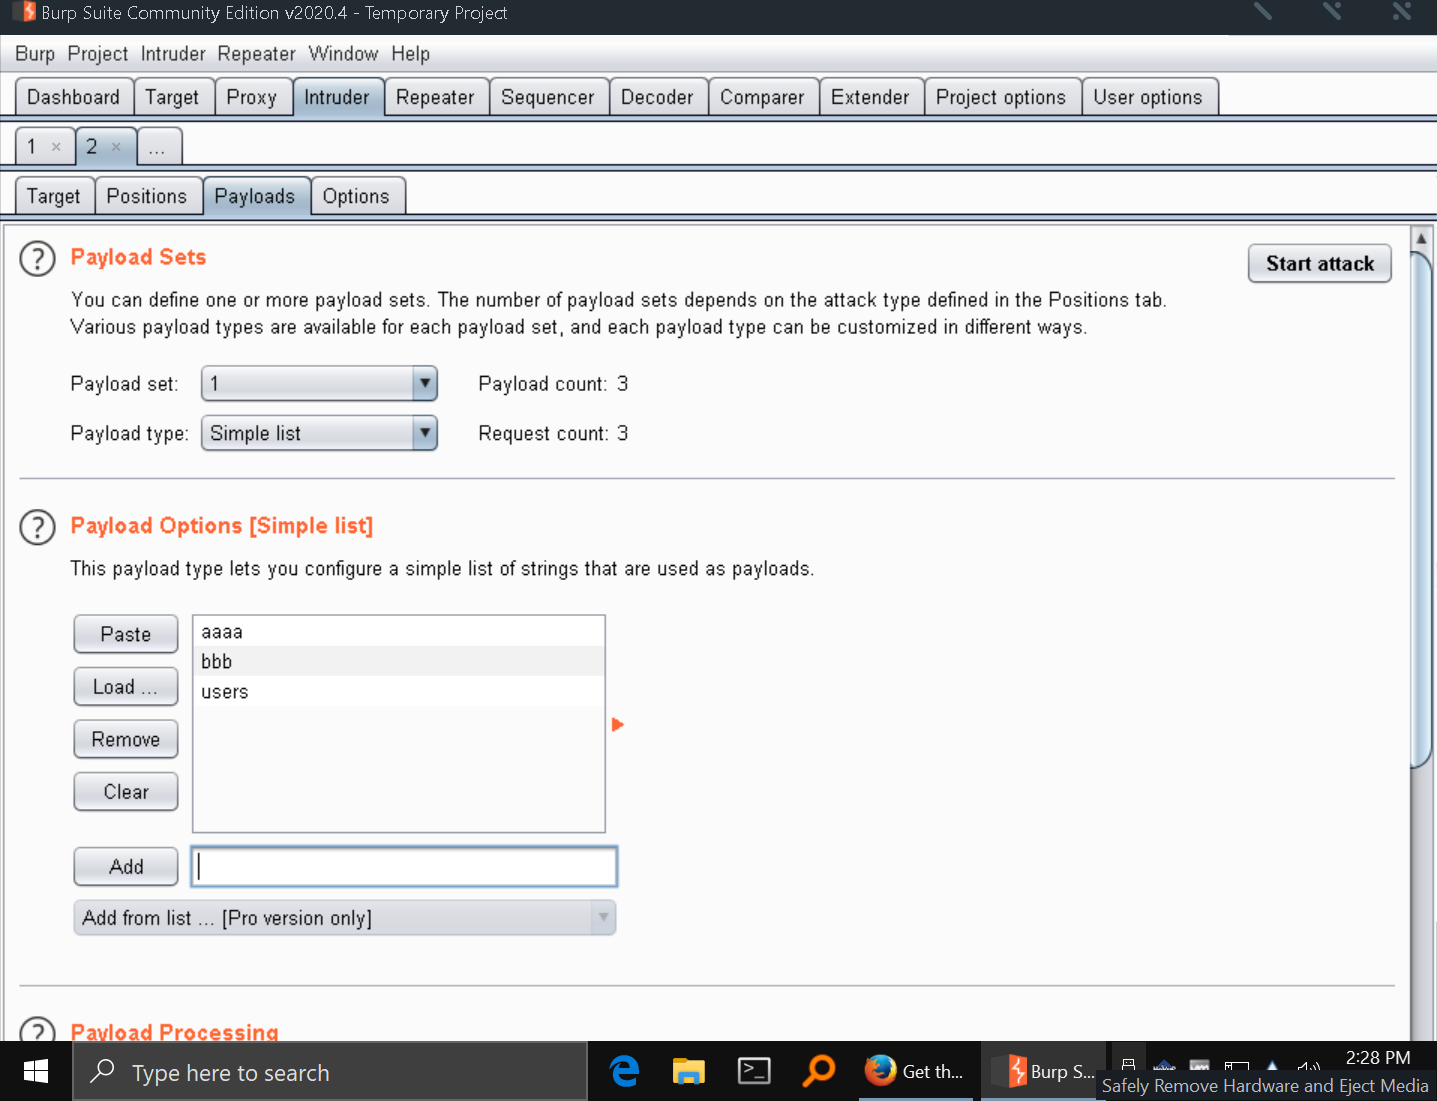The height and width of the screenshot is (1101, 1437).
Task: Click the Paste button
Action: [126, 634]
